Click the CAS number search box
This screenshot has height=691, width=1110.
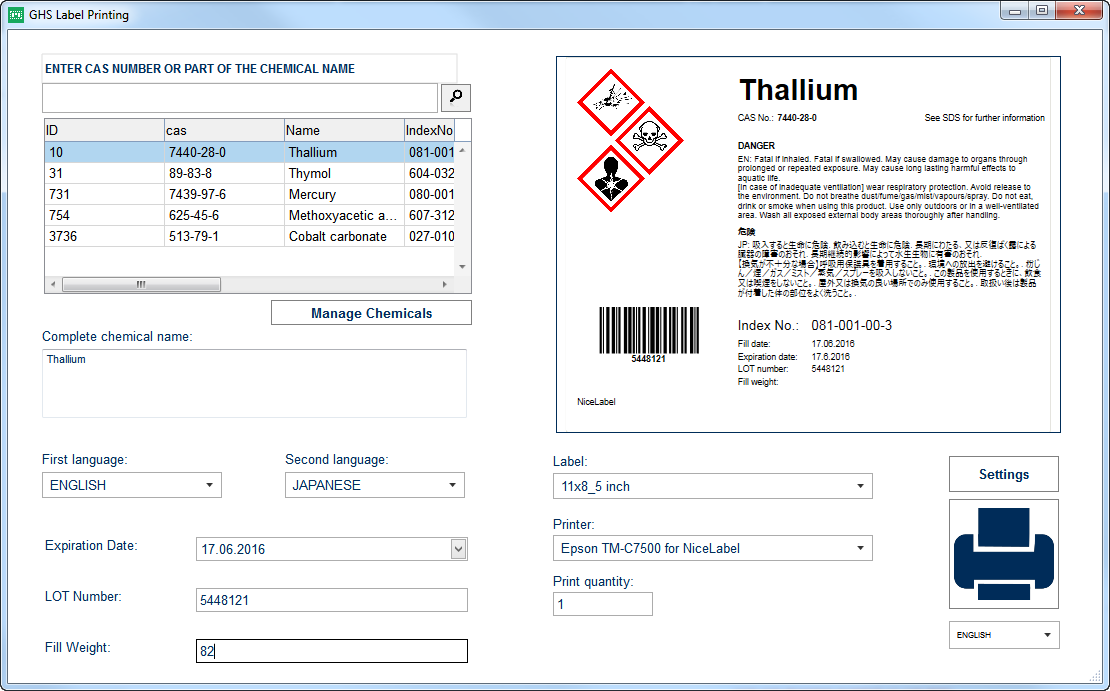pos(240,97)
